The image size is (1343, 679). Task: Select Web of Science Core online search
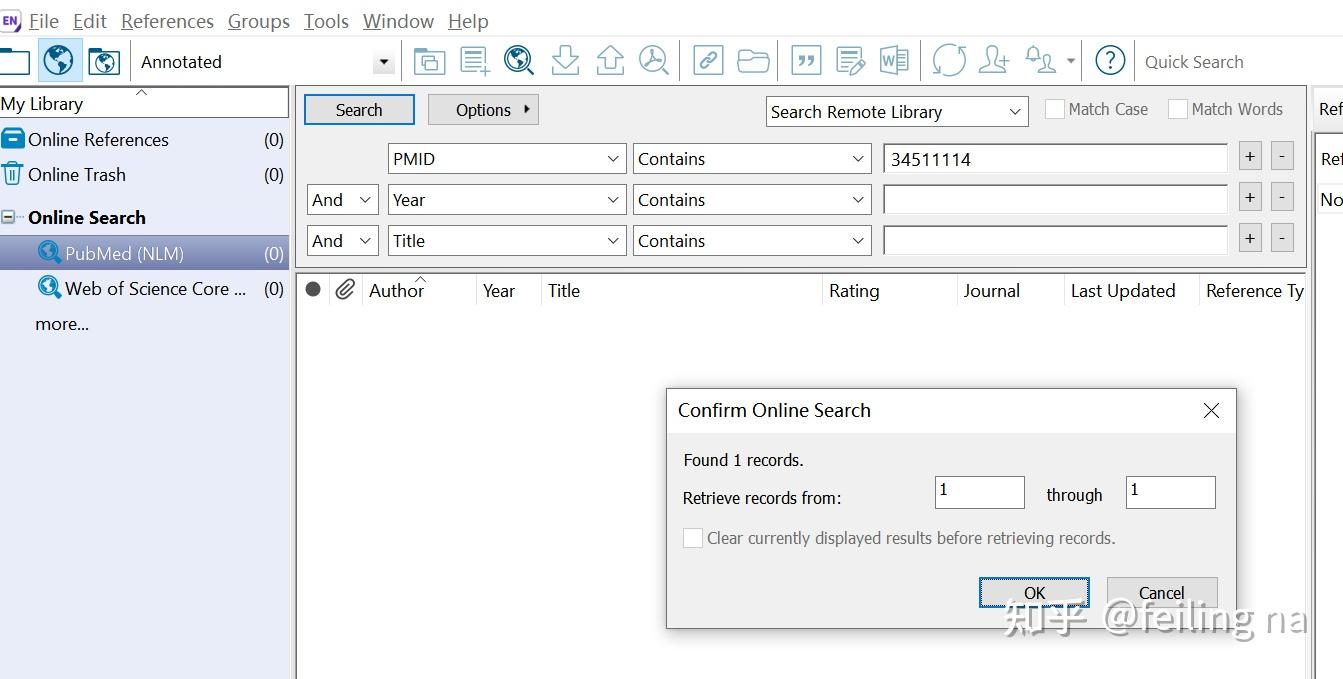tap(144, 289)
